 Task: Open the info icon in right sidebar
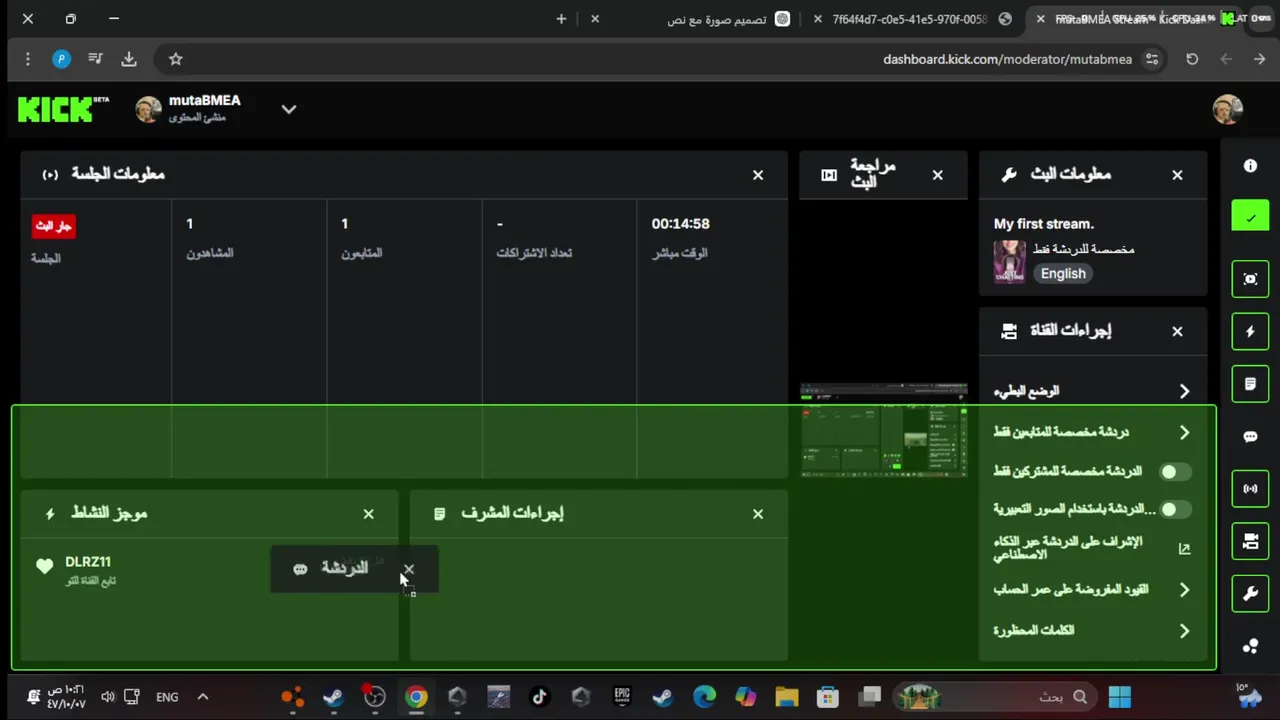(1250, 166)
